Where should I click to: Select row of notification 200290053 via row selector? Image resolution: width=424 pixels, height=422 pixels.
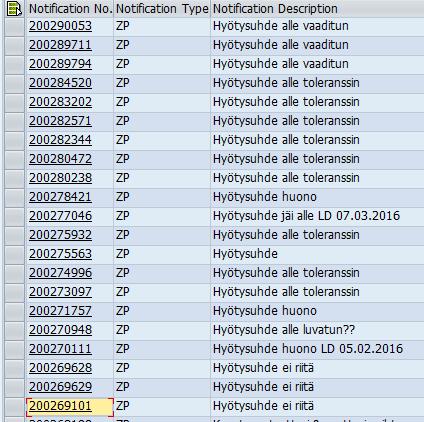point(15,26)
